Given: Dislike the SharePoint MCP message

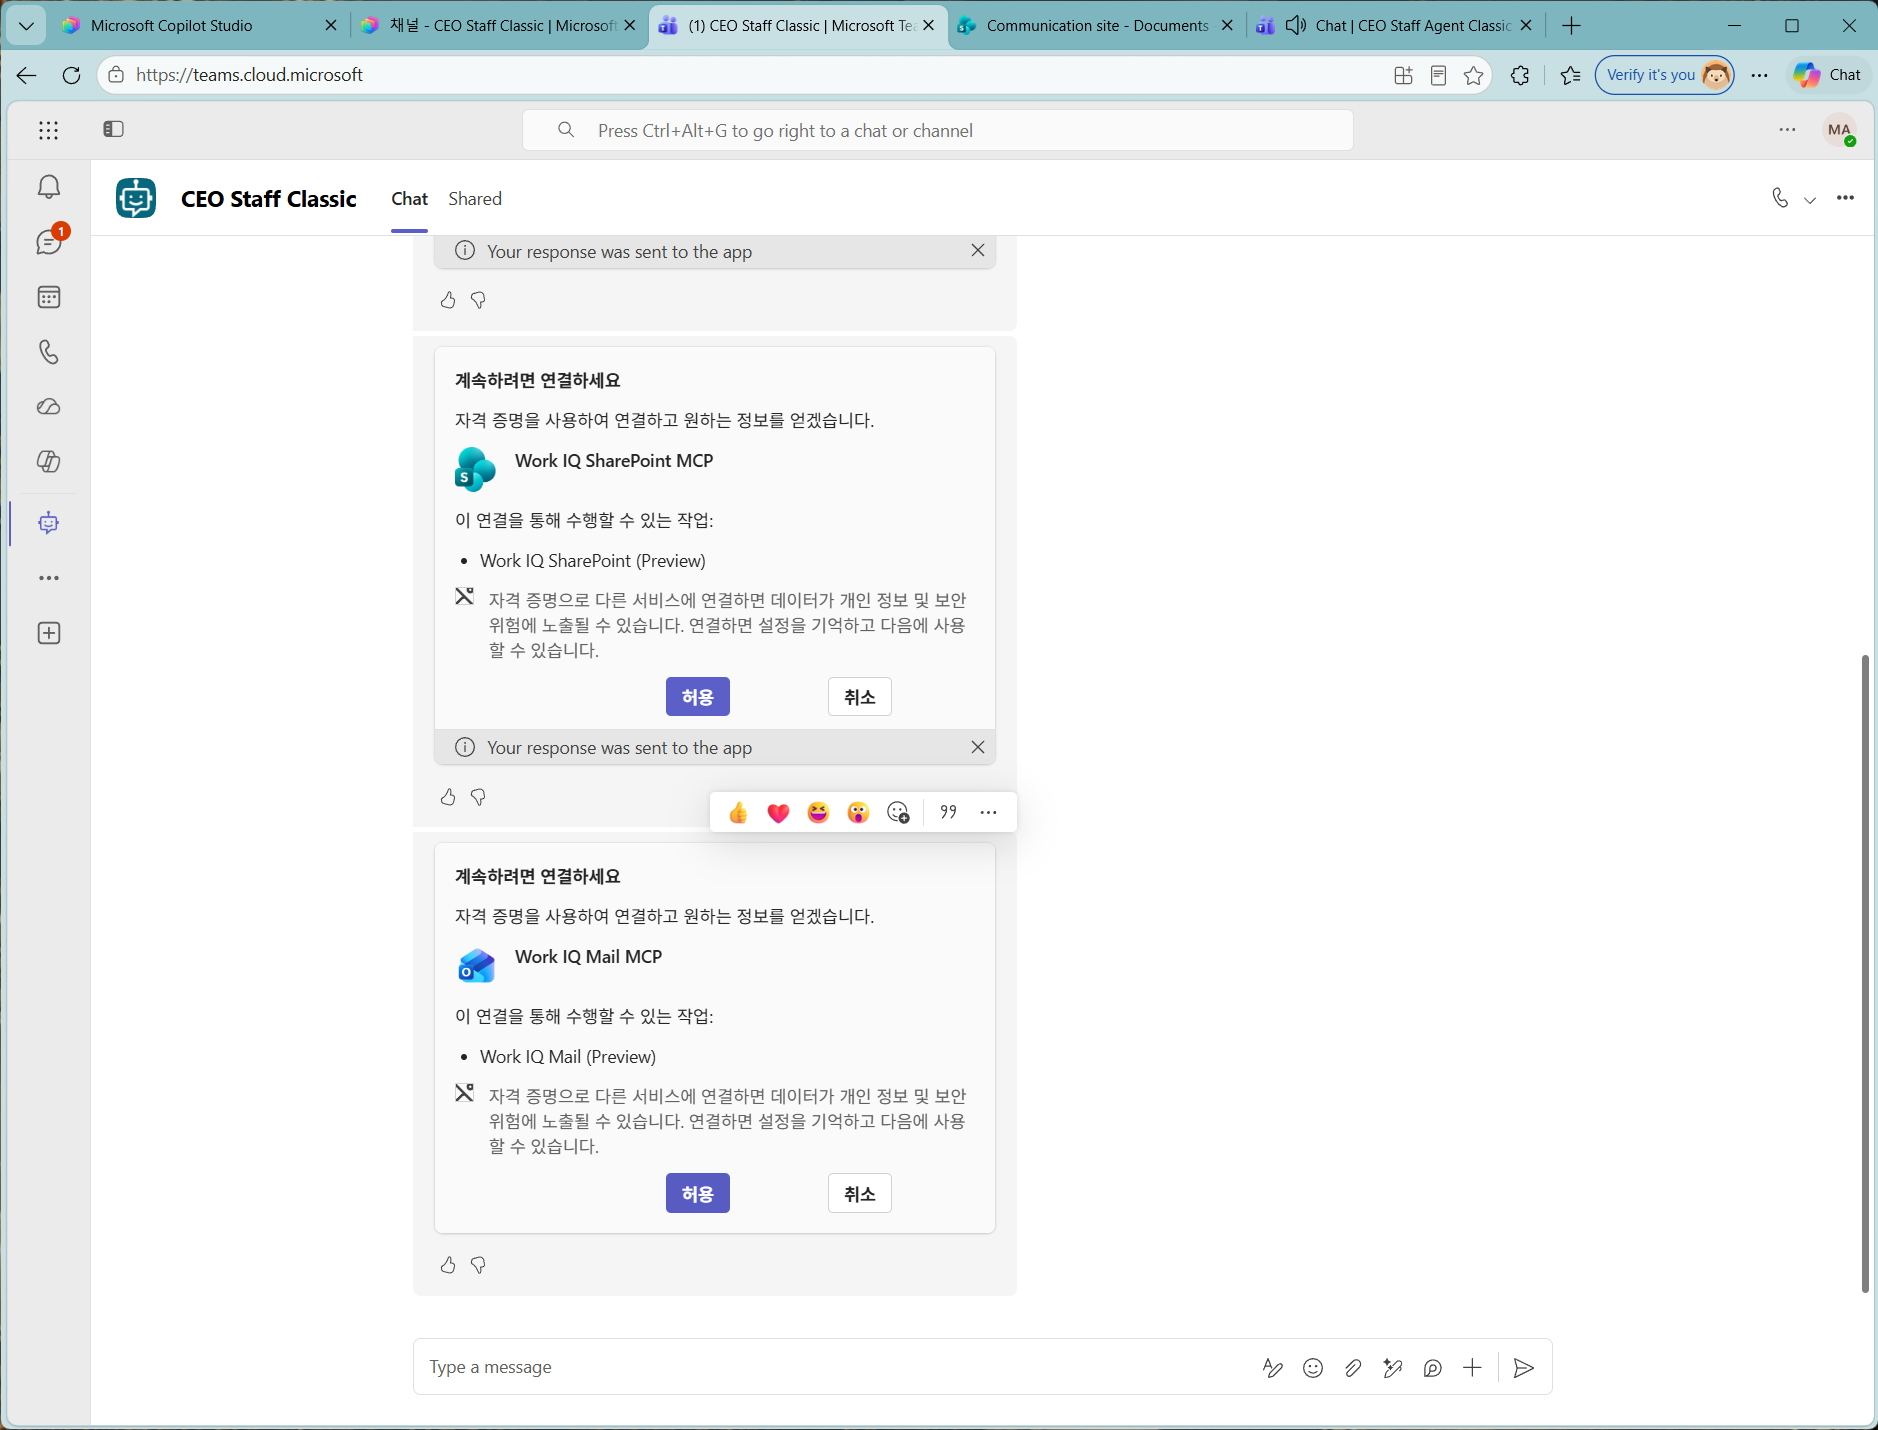Looking at the screenshot, I should (478, 797).
